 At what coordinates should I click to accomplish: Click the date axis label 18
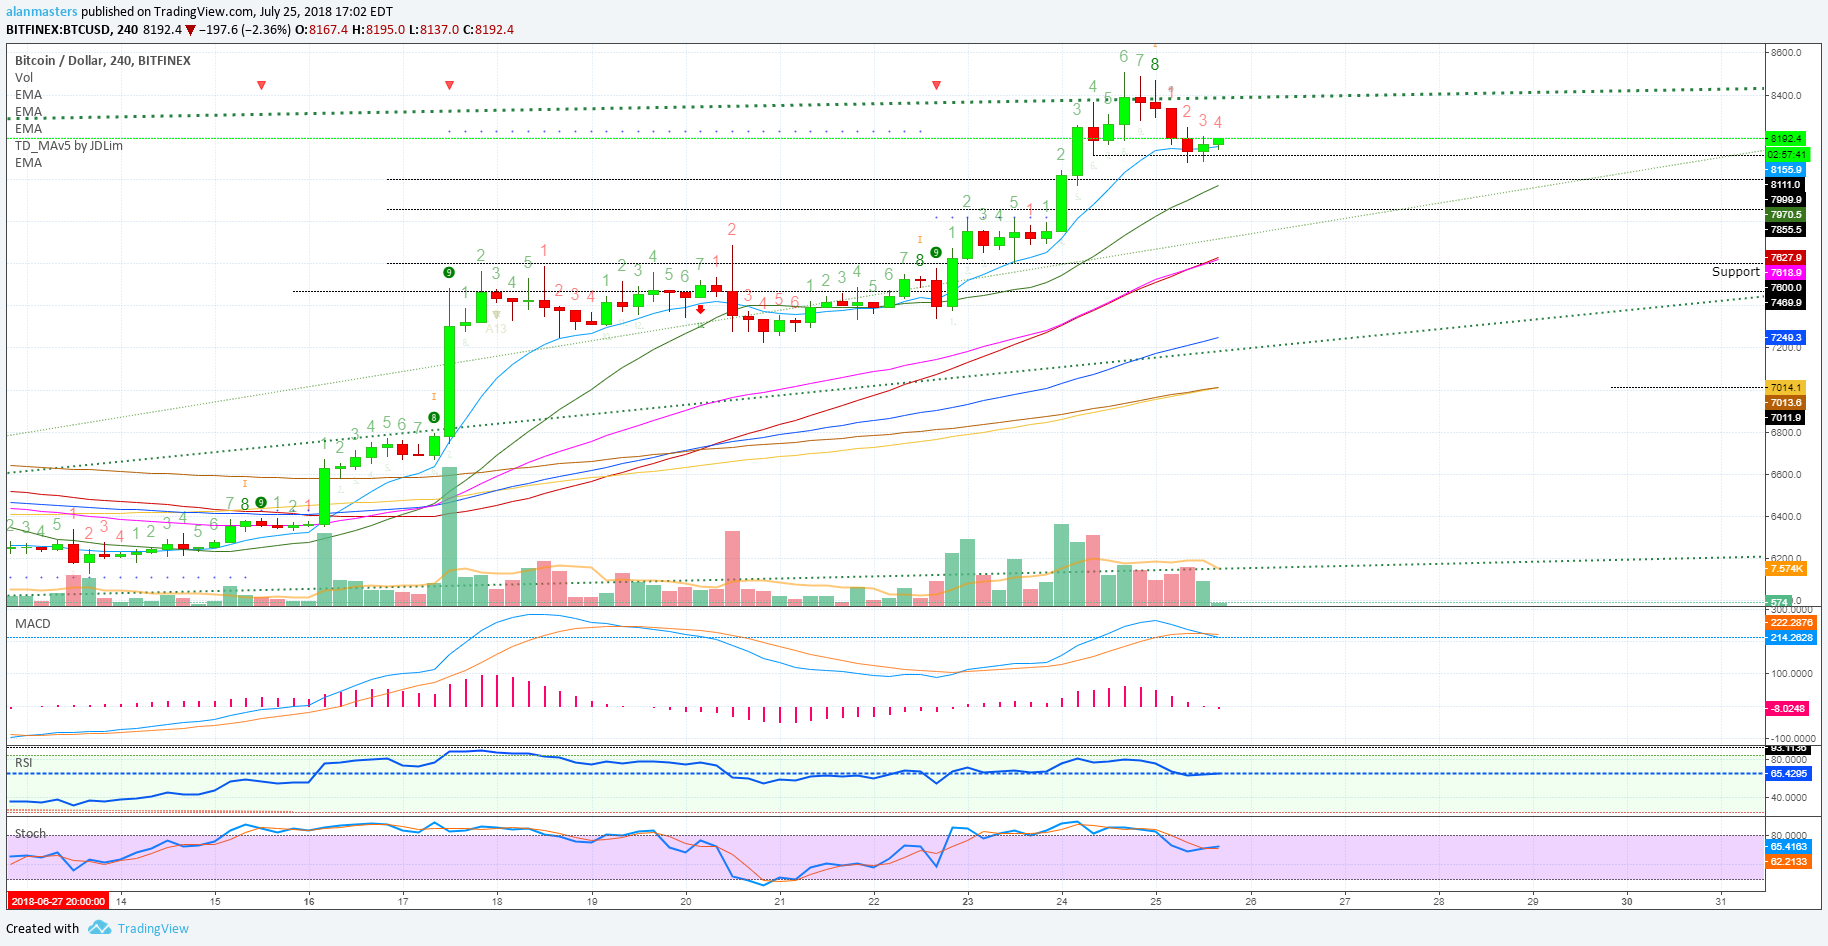[x=497, y=902]
